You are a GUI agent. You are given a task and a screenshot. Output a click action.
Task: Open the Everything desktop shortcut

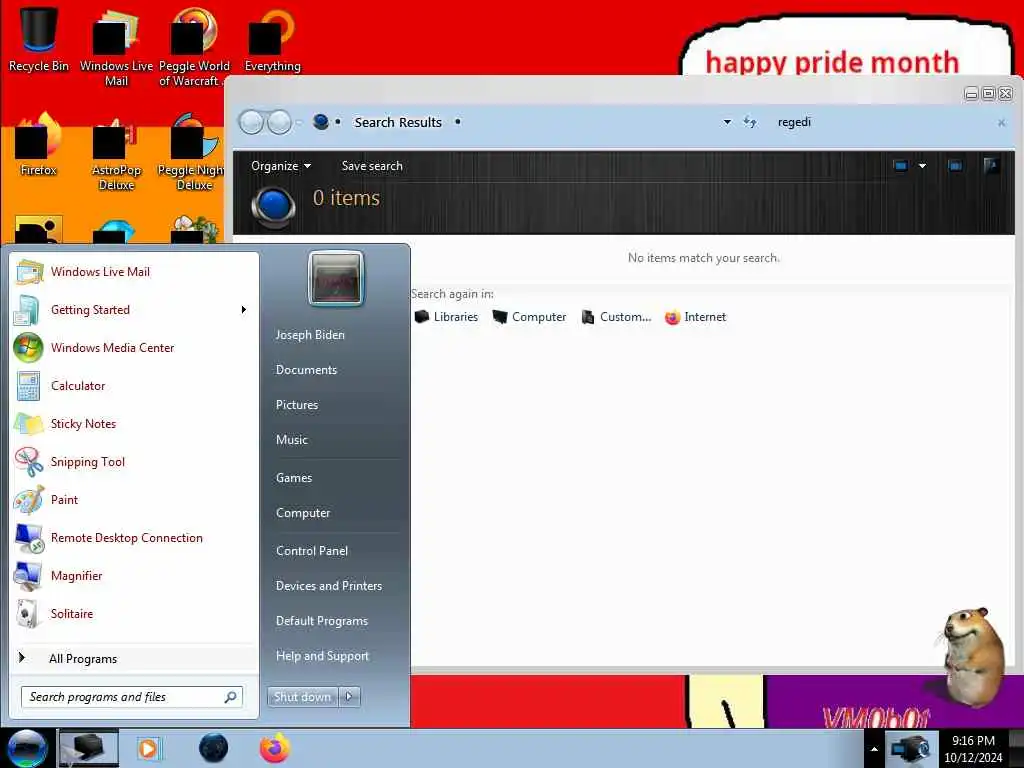pos(272,40)
